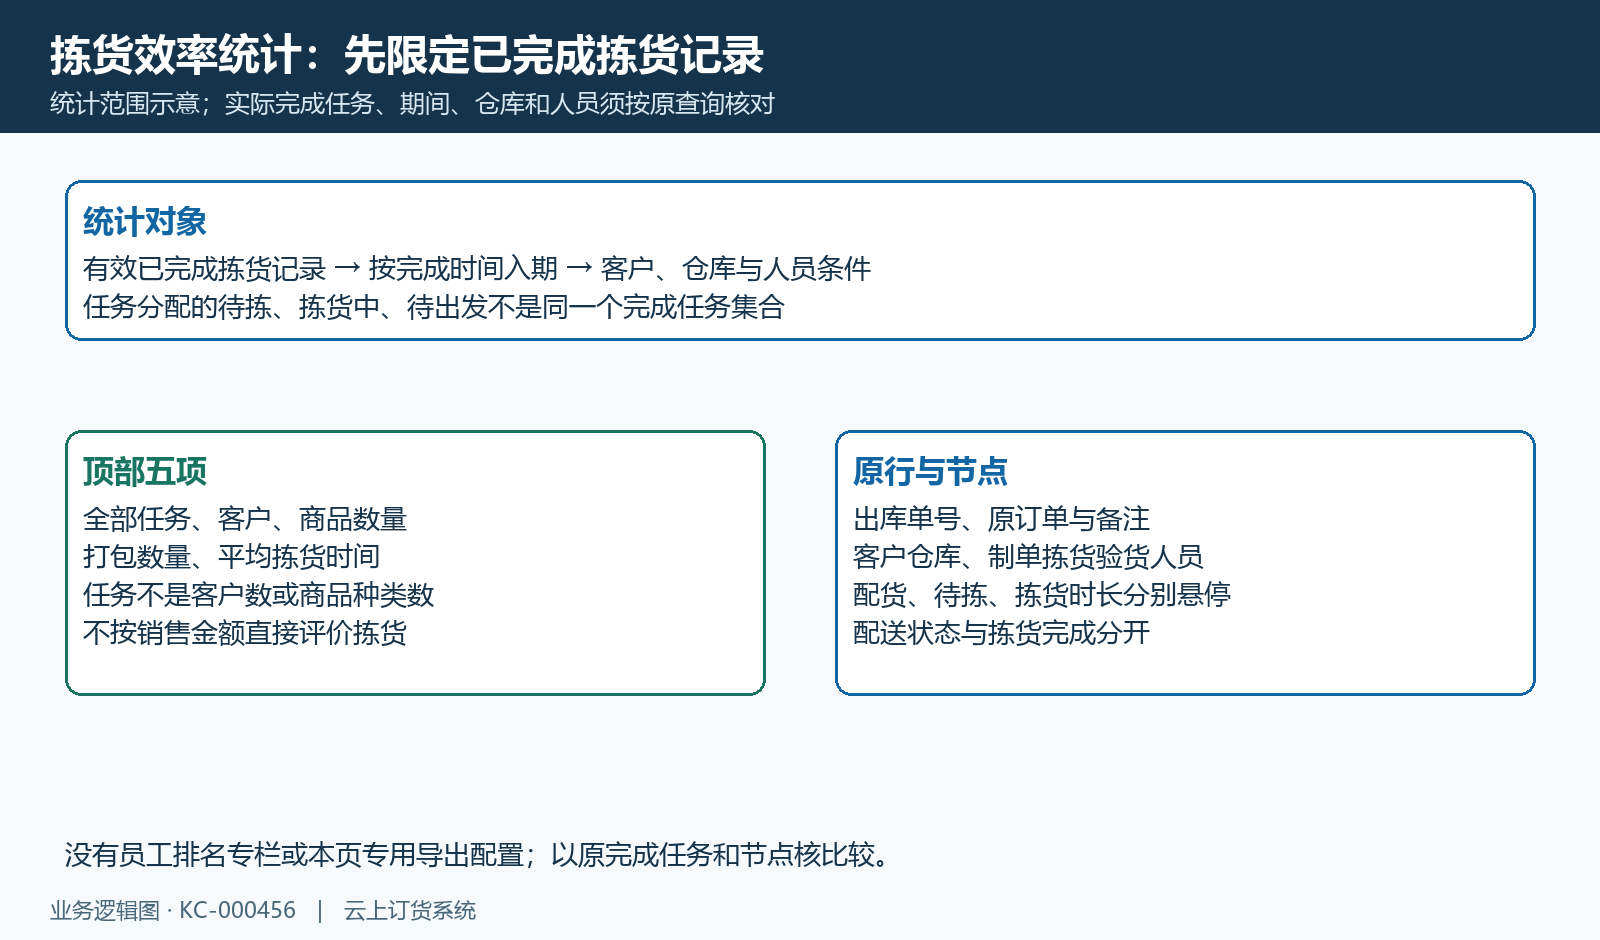Click the title "拣货效率统计：先限定已完成拣货记录"
Viewport: 1600px width, 940px height.
(407, 55)
